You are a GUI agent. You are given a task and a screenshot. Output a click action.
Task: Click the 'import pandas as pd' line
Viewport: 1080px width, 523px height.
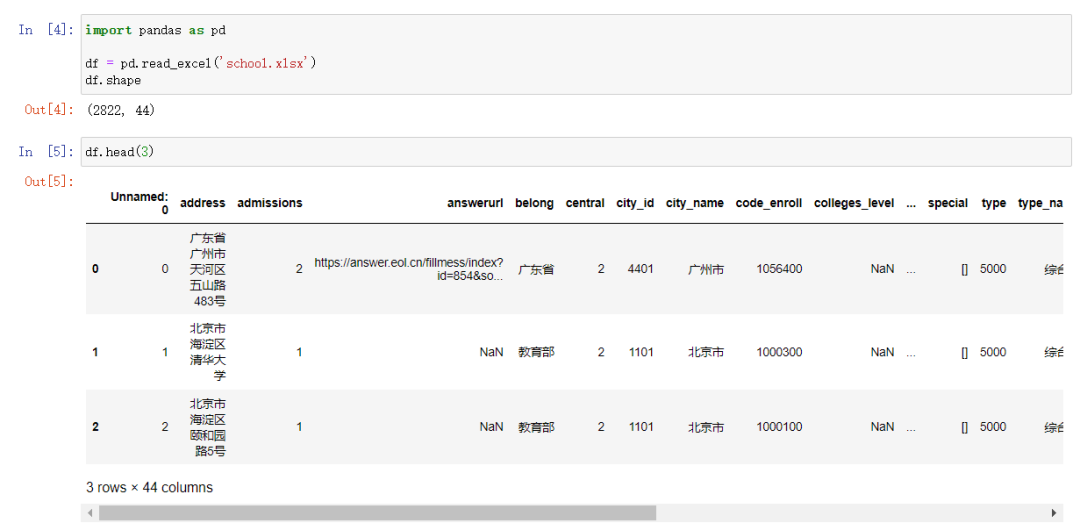click(156, 30)
